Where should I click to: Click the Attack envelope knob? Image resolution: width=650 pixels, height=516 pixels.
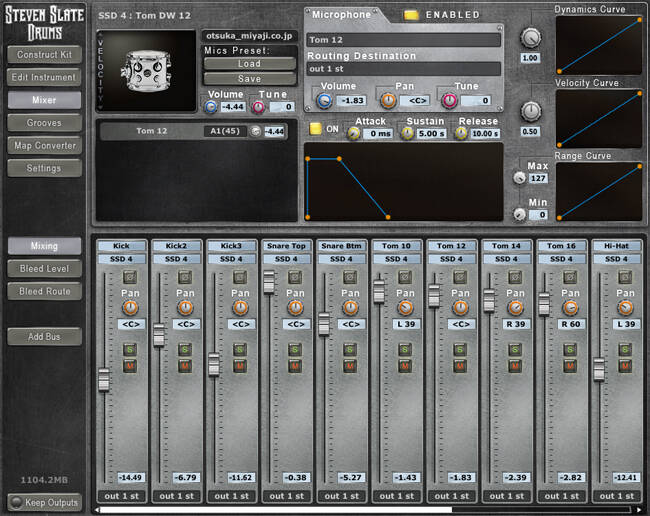(353, 133)
